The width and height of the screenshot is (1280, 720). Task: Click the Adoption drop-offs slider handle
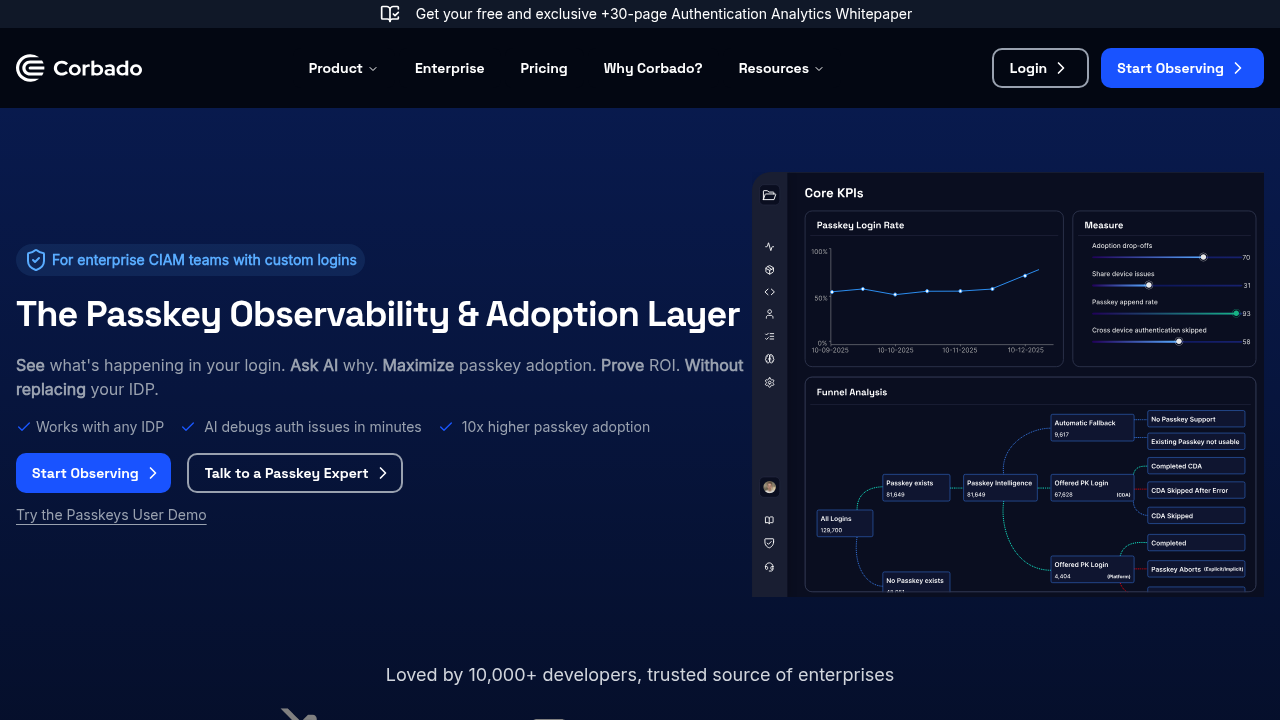[1203, 257]
